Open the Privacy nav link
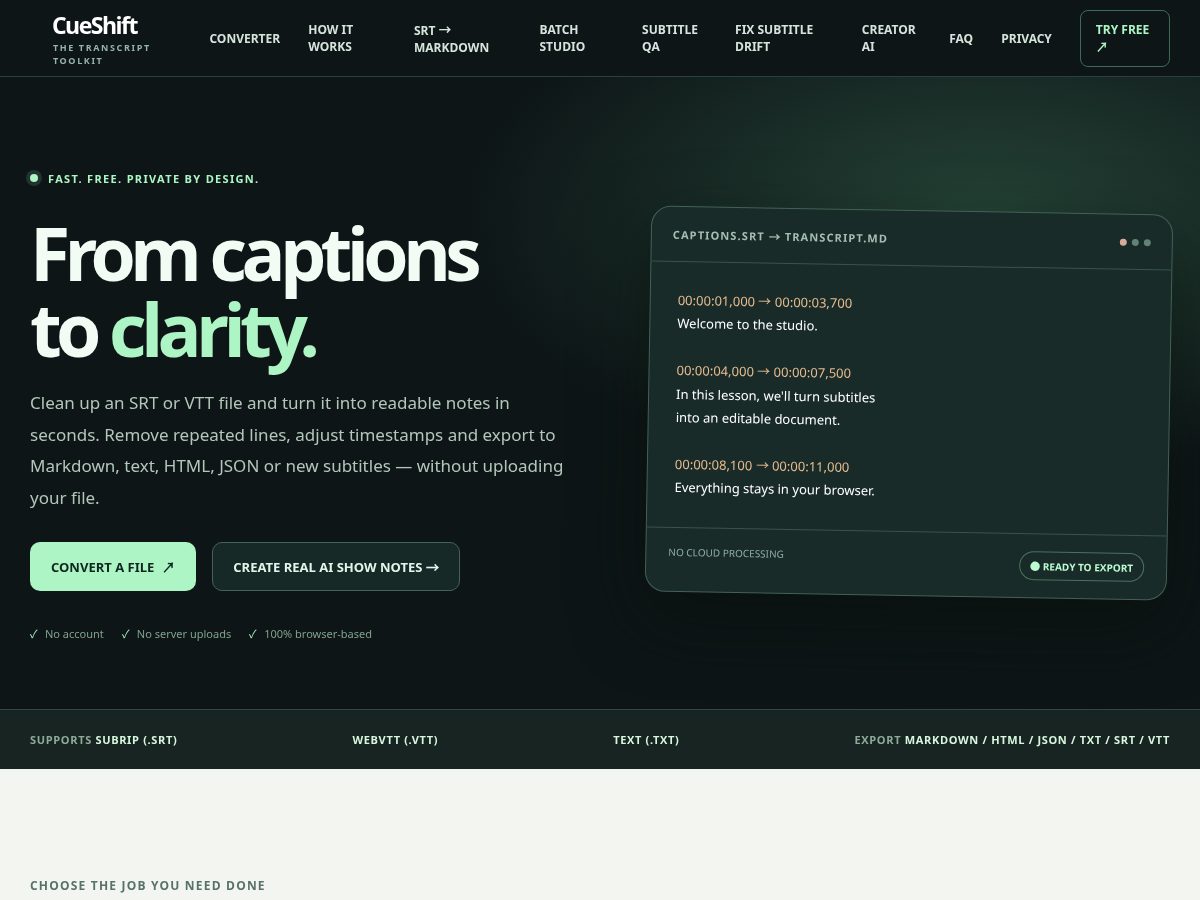The width and height of the screenshot is (1200, 900). [x=1026, y=38]
